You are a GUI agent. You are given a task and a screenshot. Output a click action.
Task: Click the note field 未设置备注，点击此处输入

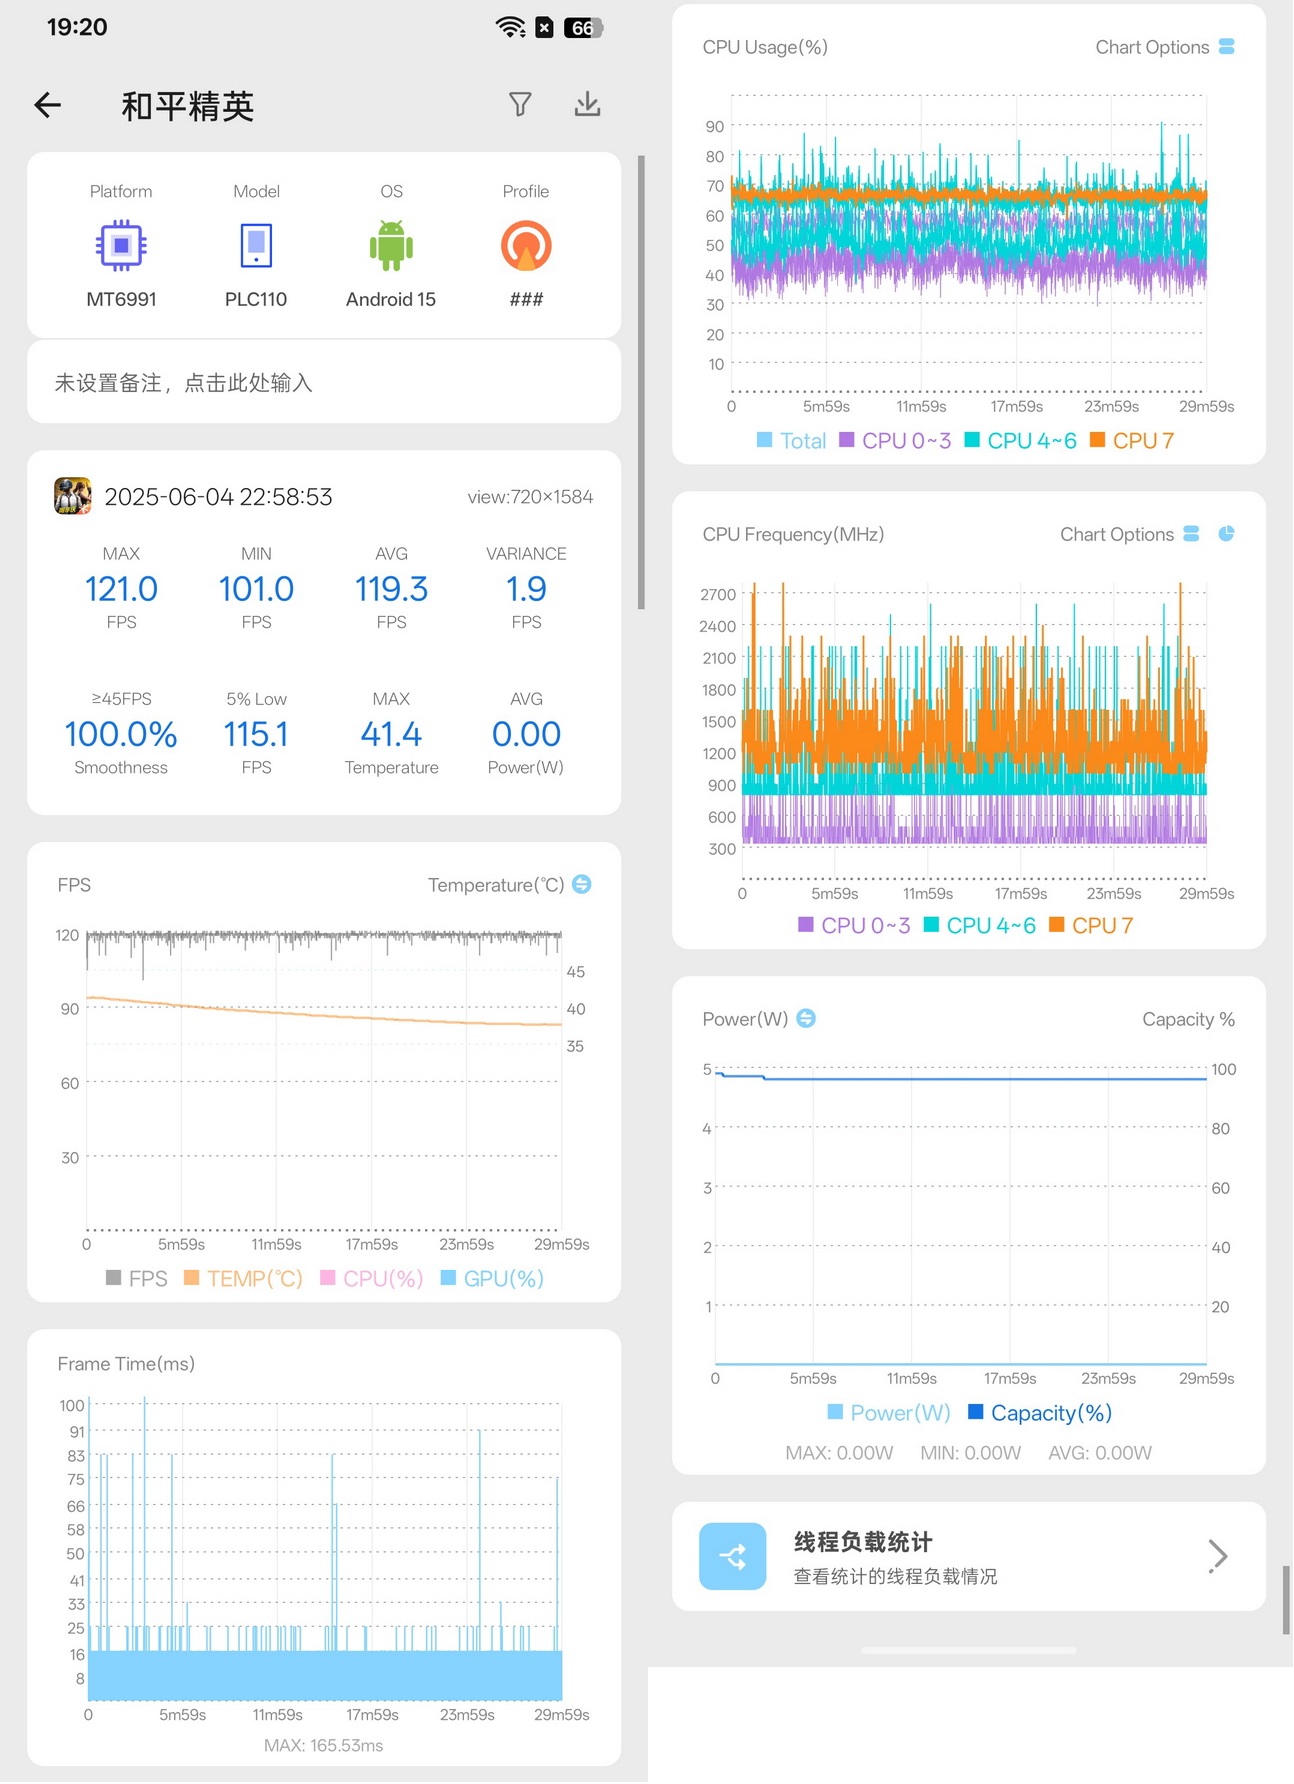pos(324,382)
